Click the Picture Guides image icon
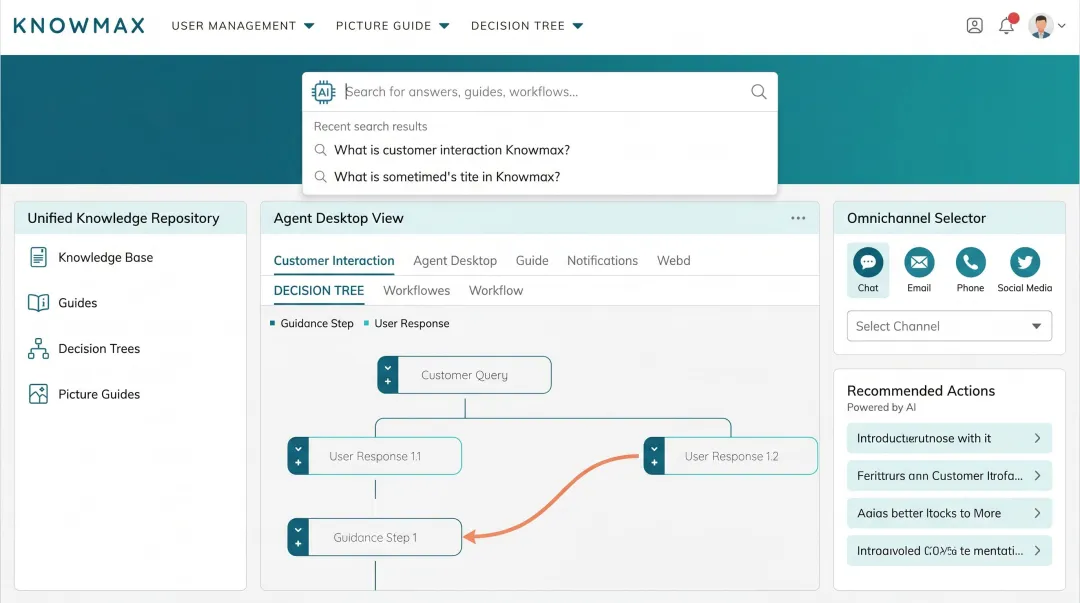1080x603 pixels. coord(39,394)
